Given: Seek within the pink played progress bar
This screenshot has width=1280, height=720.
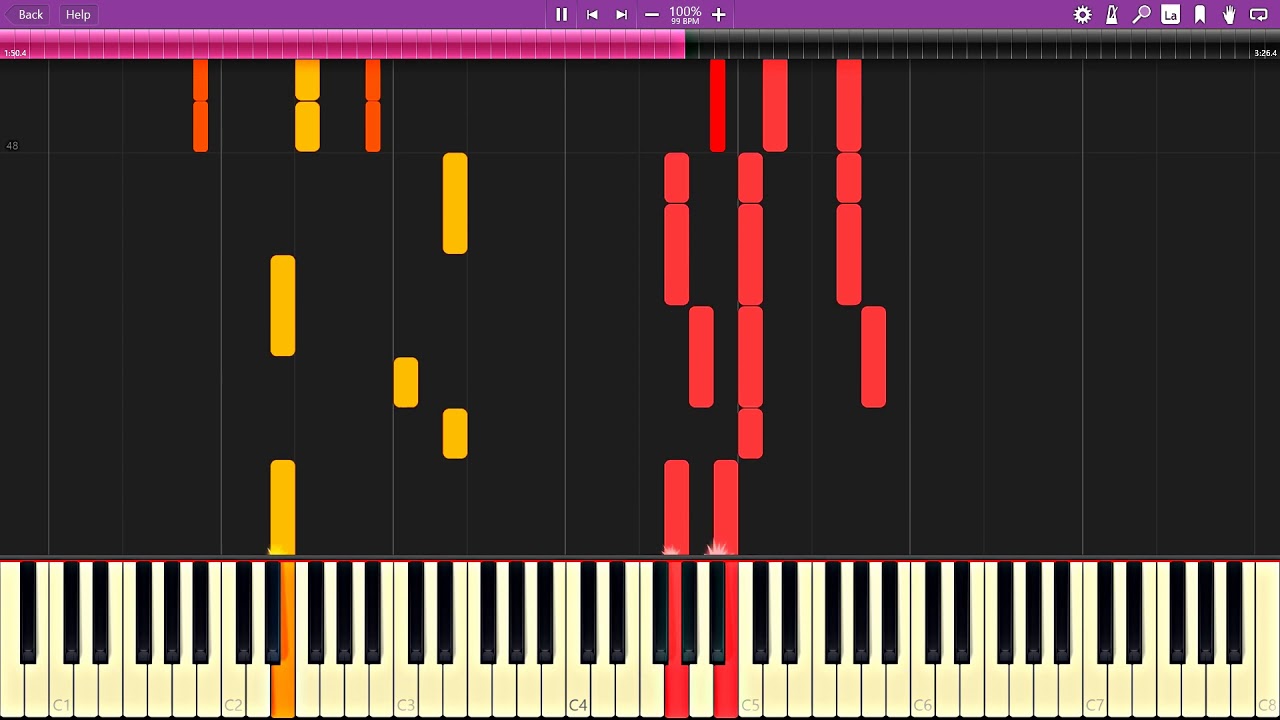Looking at the screenshot, I should click(342, 44).
